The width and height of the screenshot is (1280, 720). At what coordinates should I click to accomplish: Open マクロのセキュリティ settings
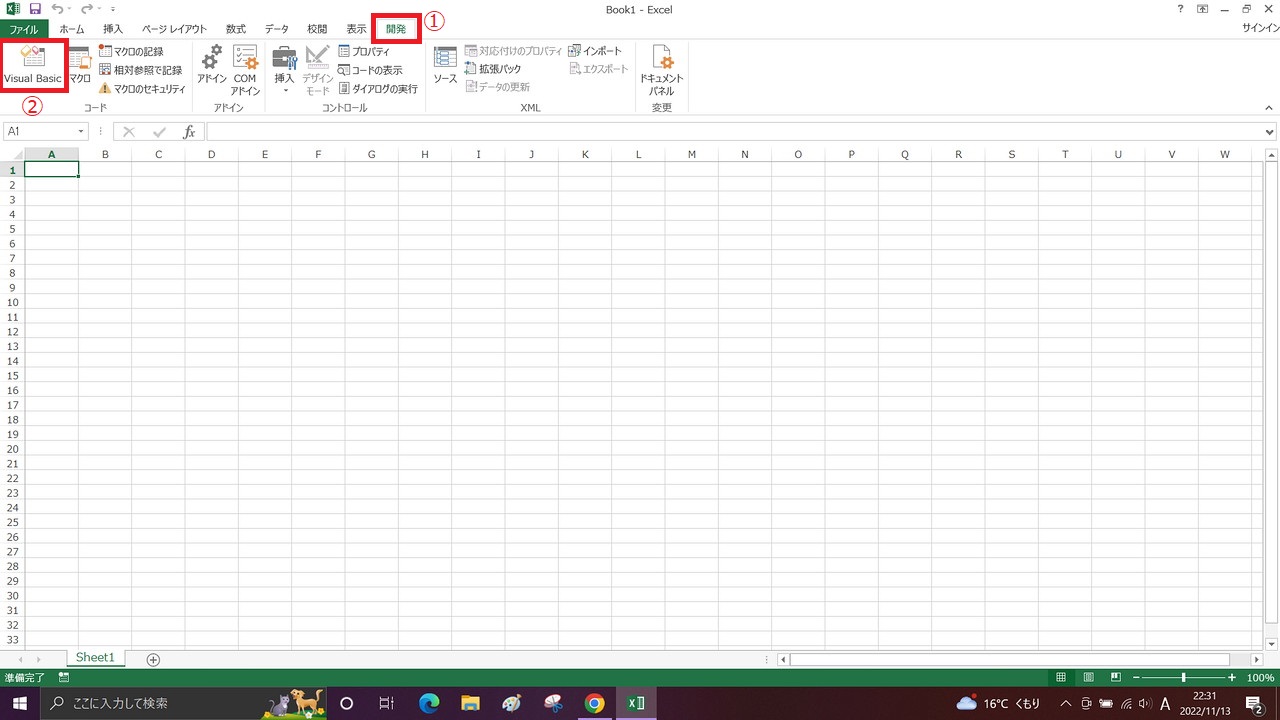pyautogui.click(x=142, y=88)
